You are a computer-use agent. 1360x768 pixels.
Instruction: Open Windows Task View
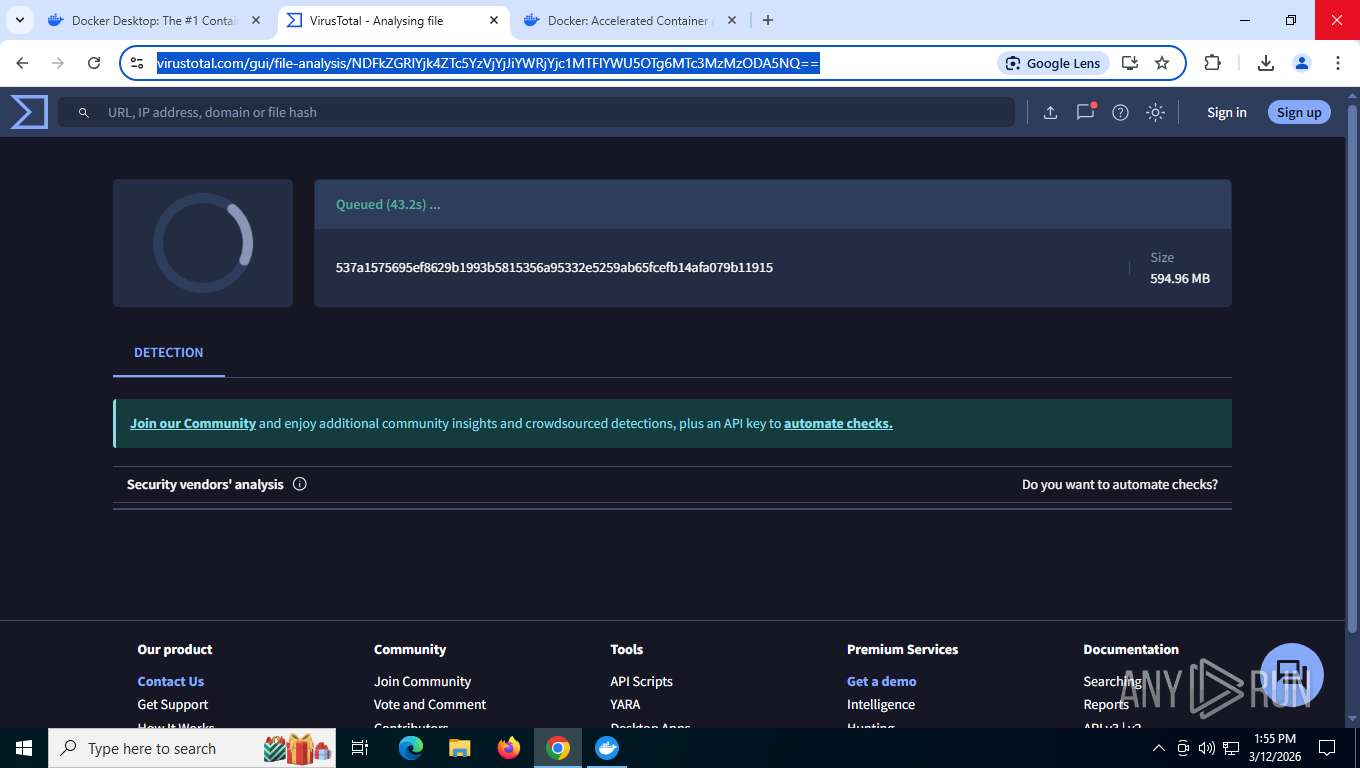(360, 748)
